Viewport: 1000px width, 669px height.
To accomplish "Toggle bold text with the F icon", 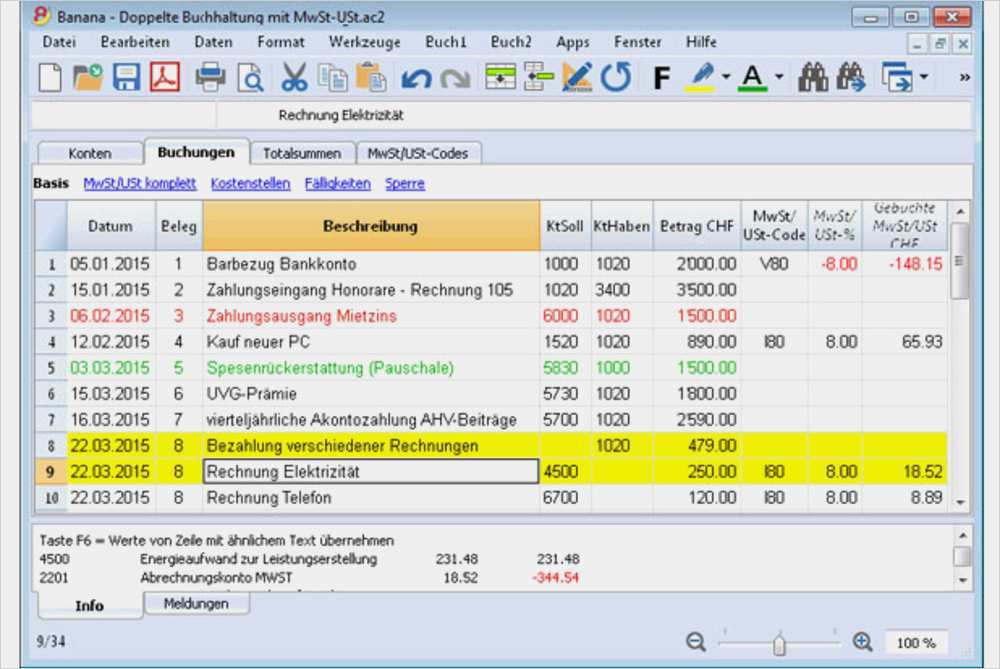I will pos(660,78).
